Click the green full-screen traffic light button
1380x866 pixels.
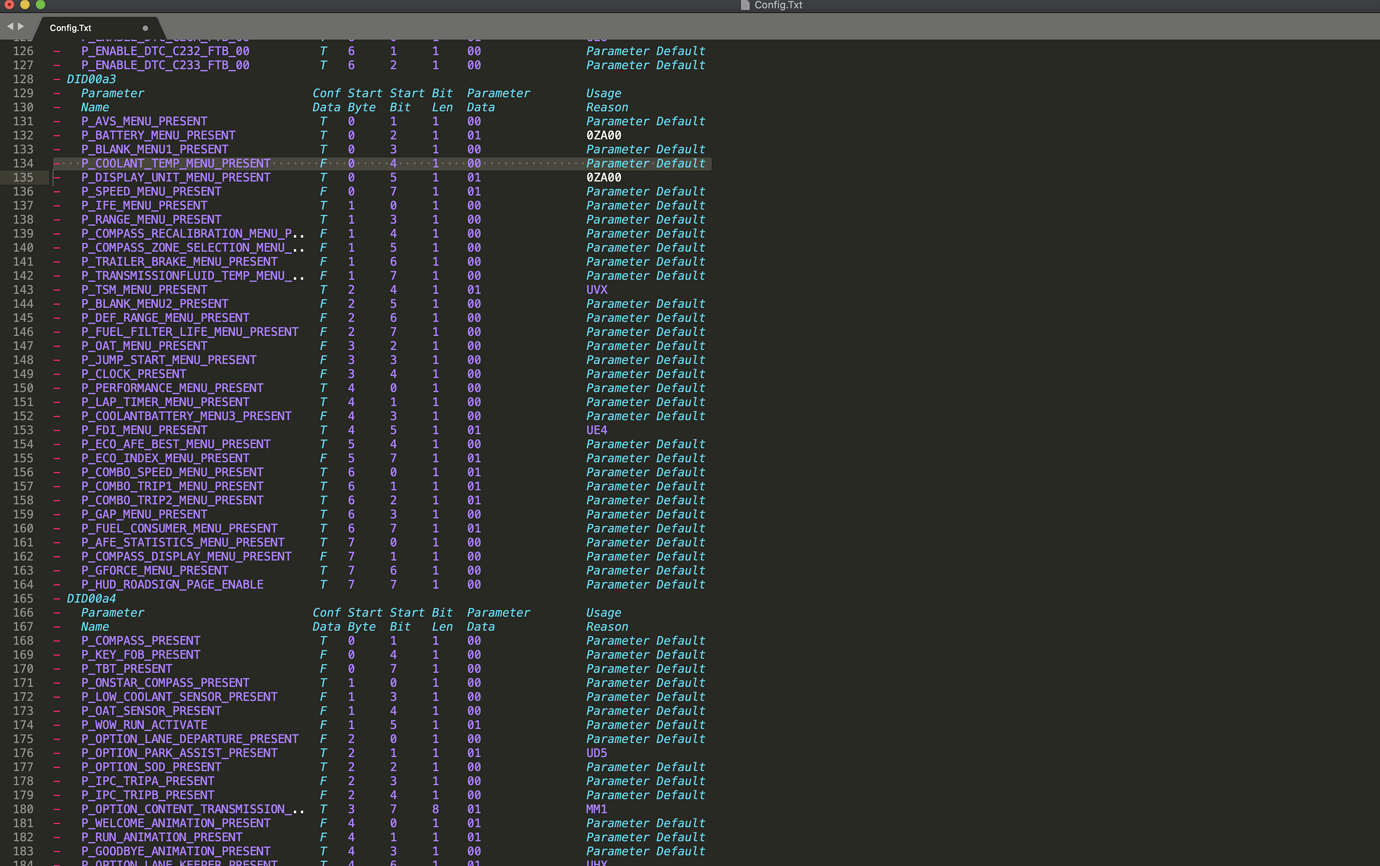[x=40, y=5]
